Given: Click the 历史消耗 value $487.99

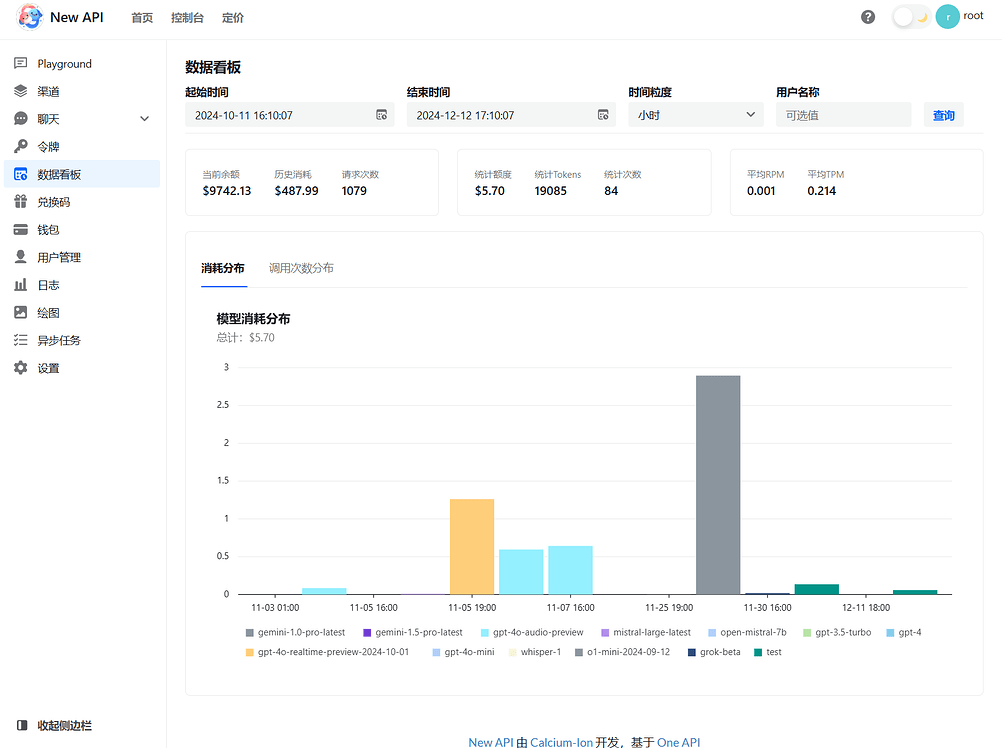Looking at the screenshot, I should (297, 191).
